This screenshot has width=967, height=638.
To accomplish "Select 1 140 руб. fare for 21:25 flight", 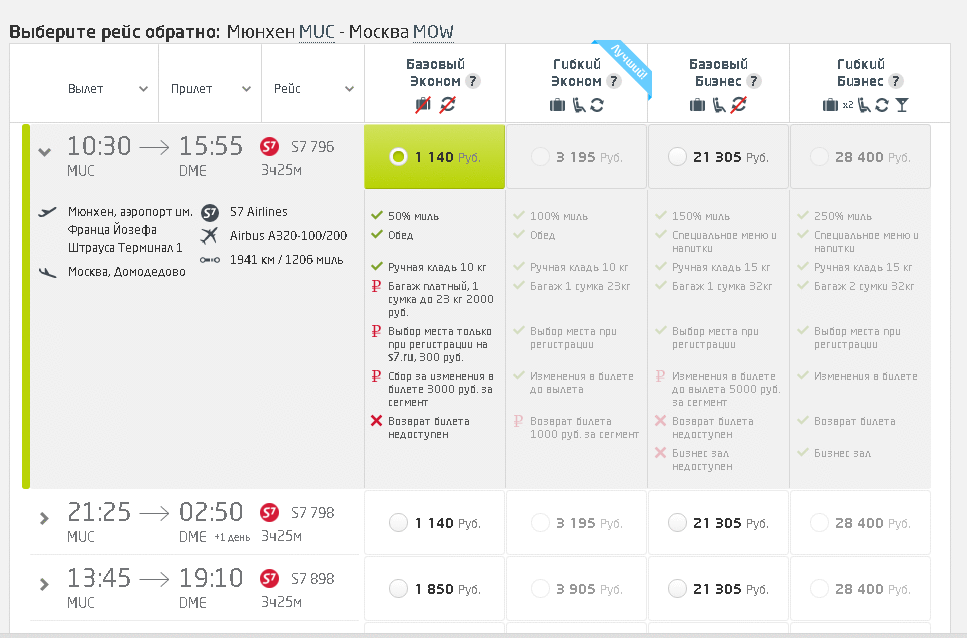I will (x=398, y=522).
